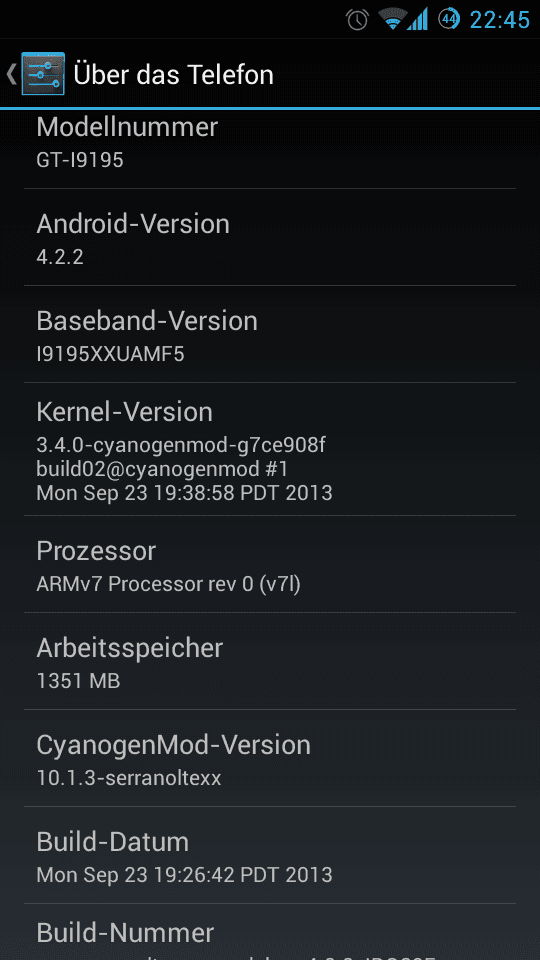
Task: Tap the 10.1.3-serranoltexx version text
Action: coord(129,778)
